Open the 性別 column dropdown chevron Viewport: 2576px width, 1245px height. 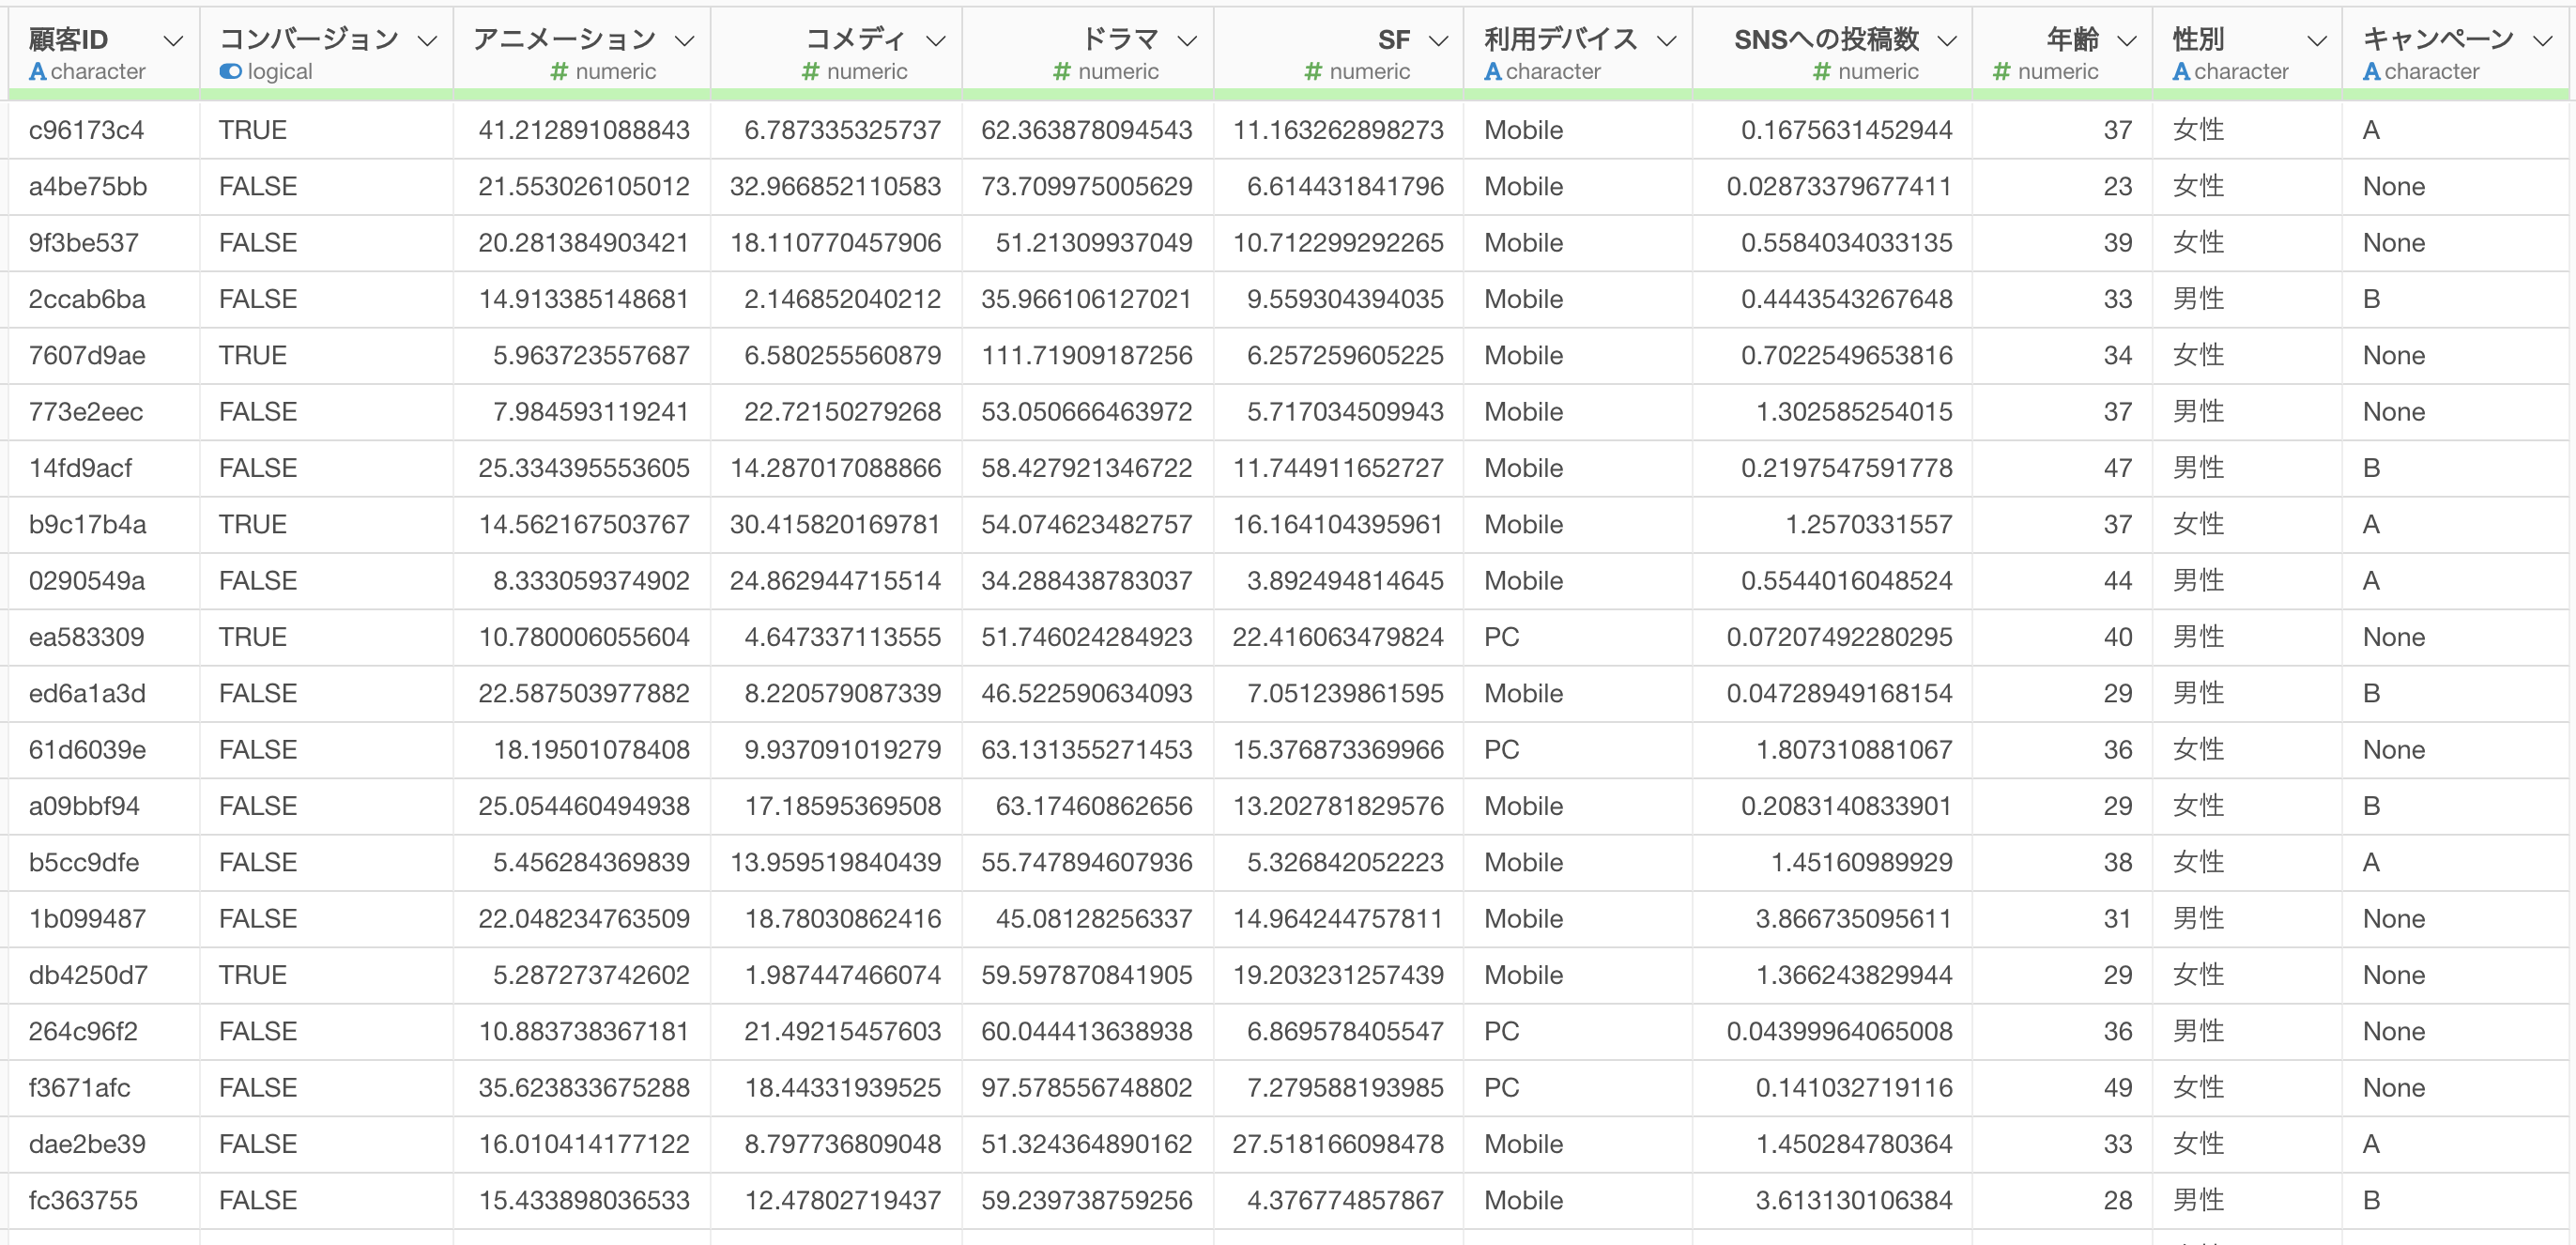[x=2316, y=41]
